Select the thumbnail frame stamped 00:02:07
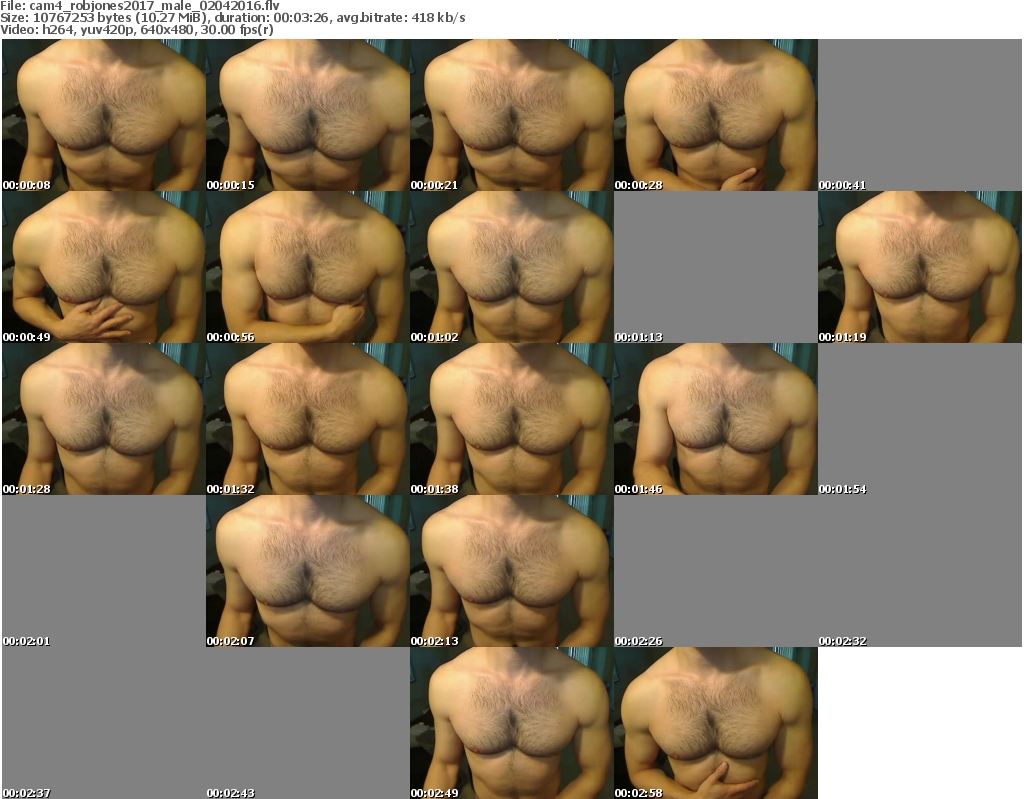This screenshot has height=799, width=1024. point(308,571)
